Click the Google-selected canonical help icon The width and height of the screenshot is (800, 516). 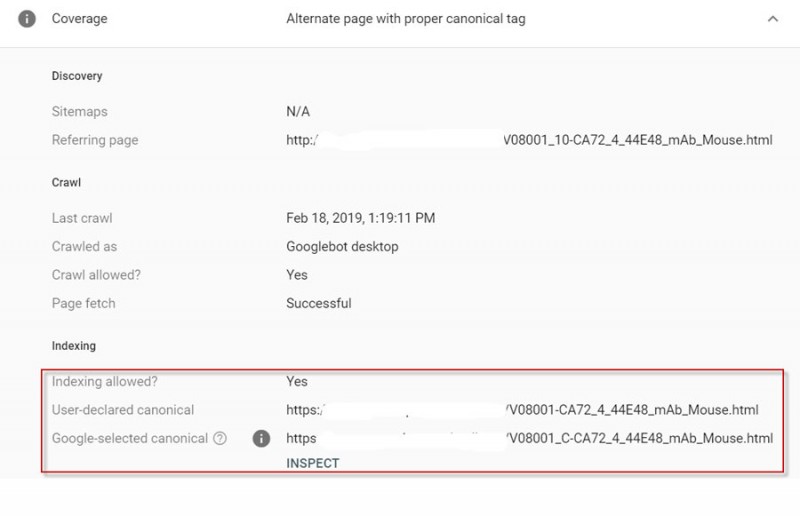[220, 438]
